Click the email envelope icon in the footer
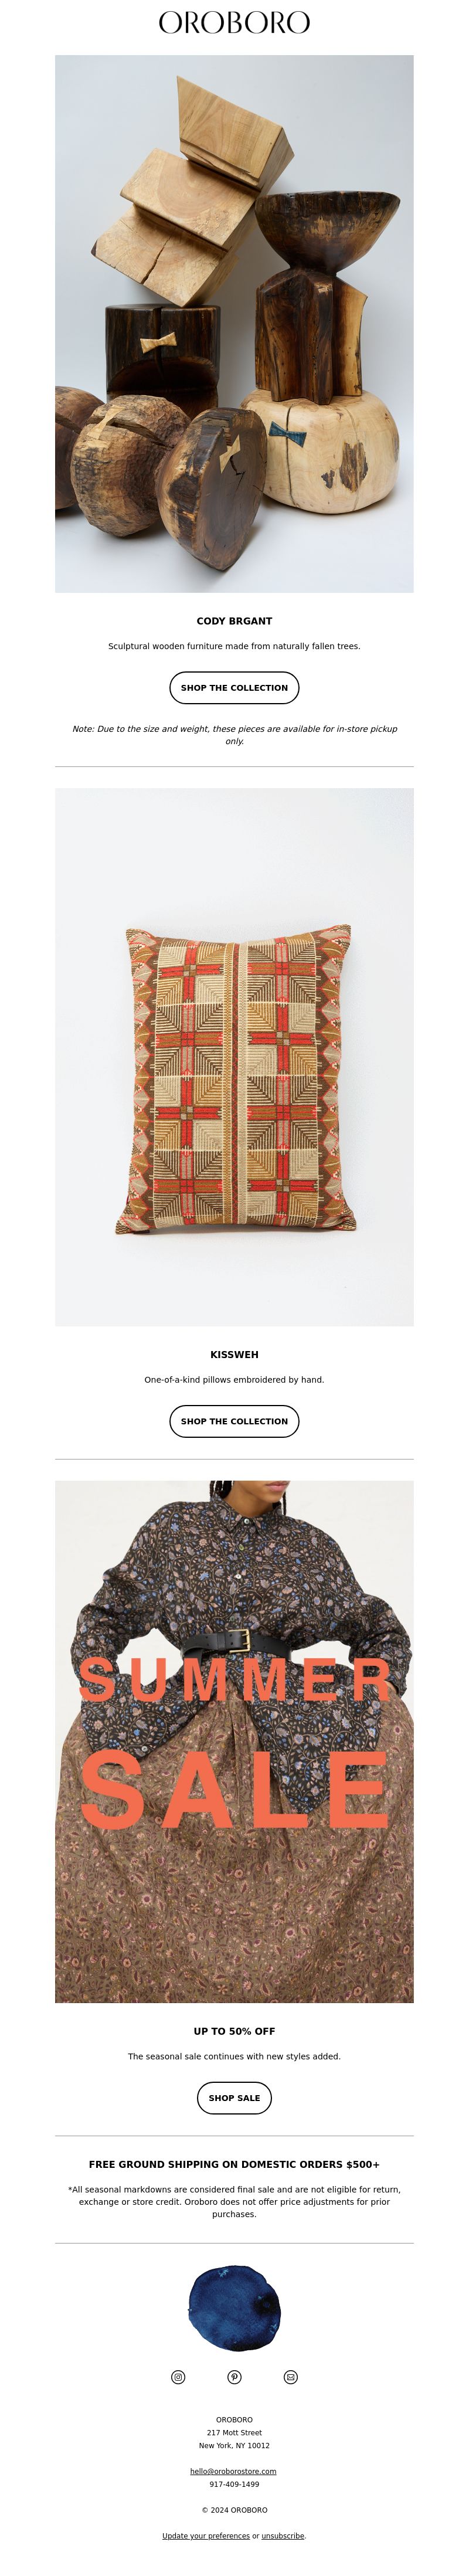Screen dimensions: 469x2576 [291, 2377]
